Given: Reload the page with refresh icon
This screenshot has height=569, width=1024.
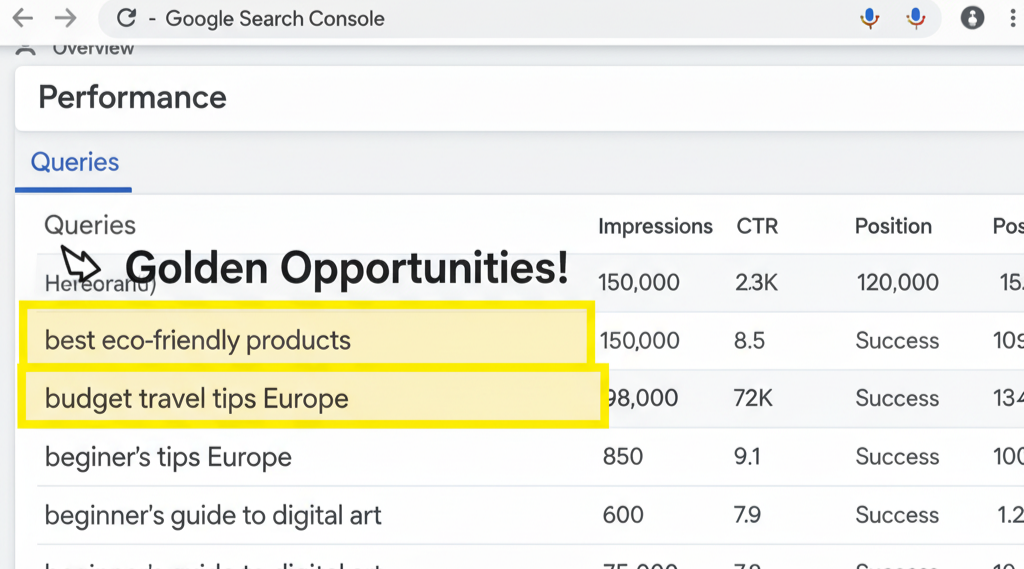Looking at the screenshot, I should 126,18.
